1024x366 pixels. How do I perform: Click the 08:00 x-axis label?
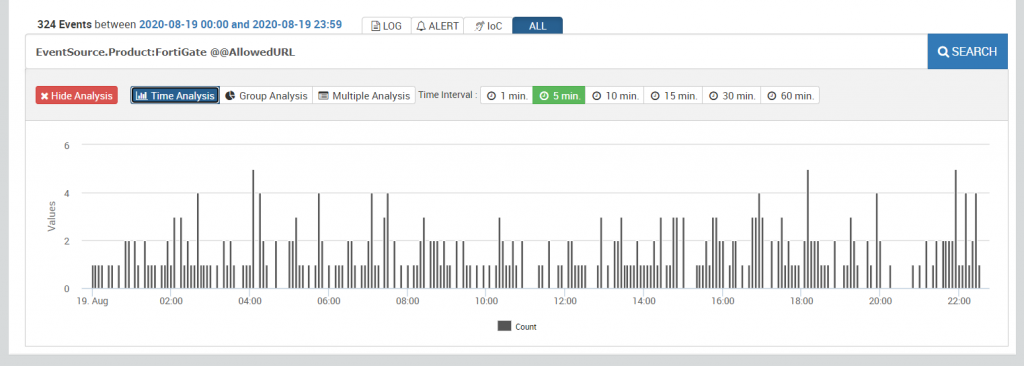click(x=408, y=301)
